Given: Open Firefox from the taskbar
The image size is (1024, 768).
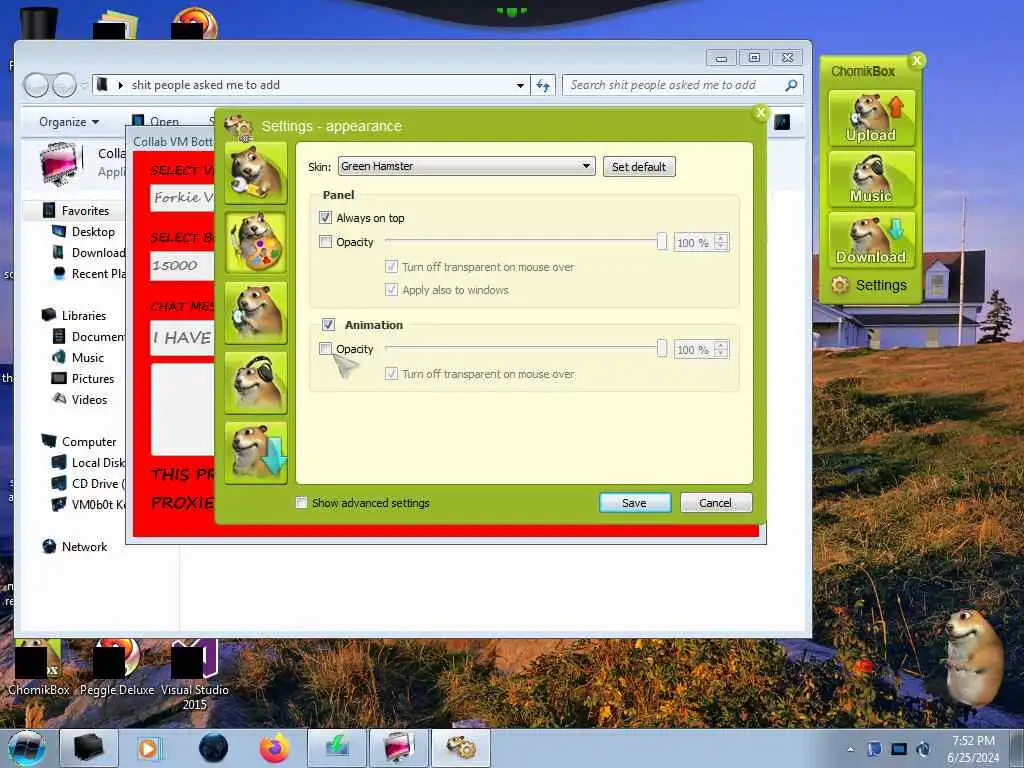Looking at the screenshot, I should 275,748.
